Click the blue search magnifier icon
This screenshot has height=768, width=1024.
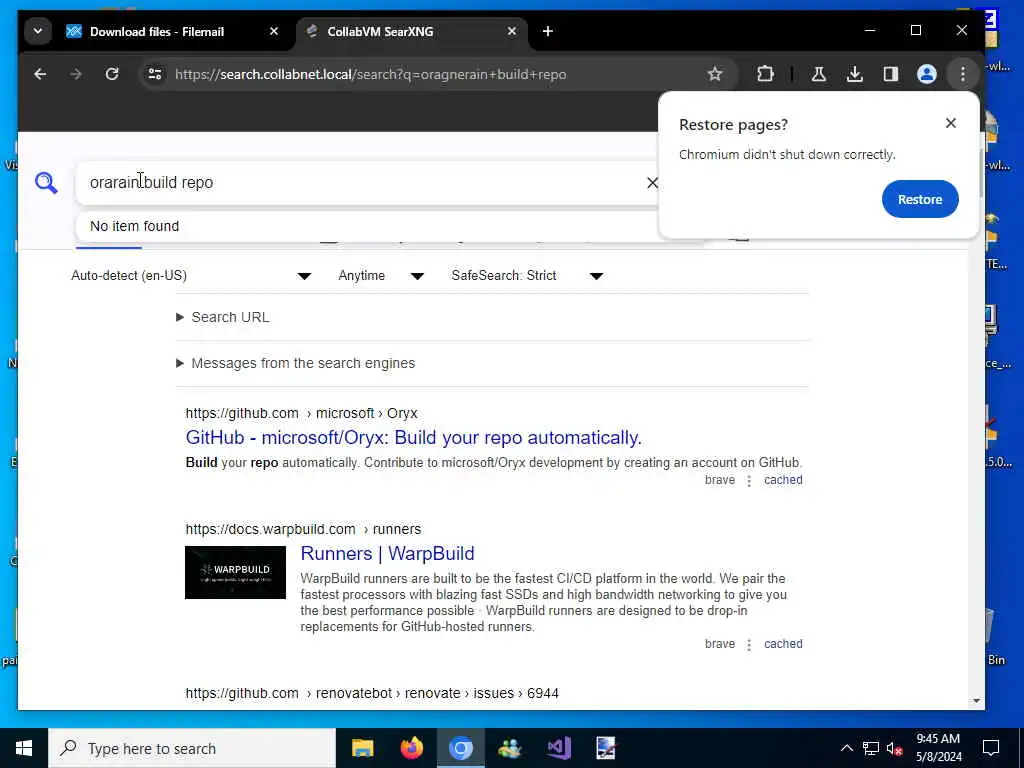46,183
